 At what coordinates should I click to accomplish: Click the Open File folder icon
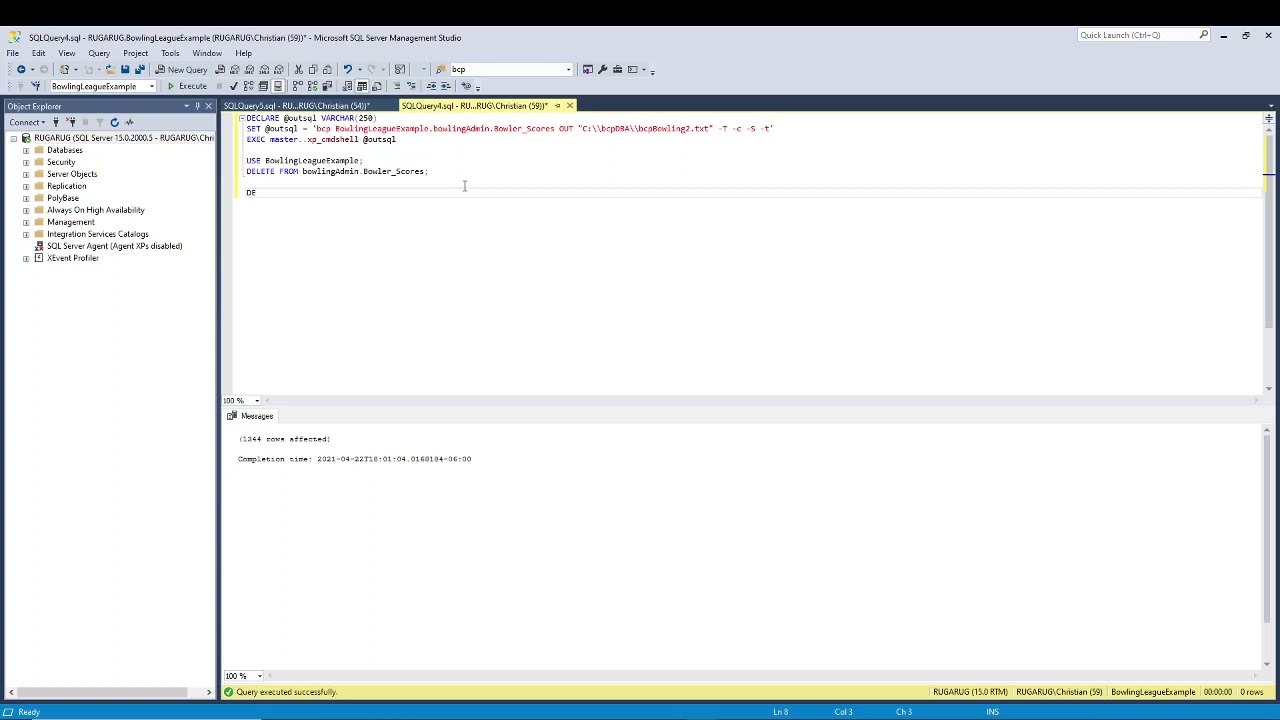pyautogui.click(x=110, y=69)
